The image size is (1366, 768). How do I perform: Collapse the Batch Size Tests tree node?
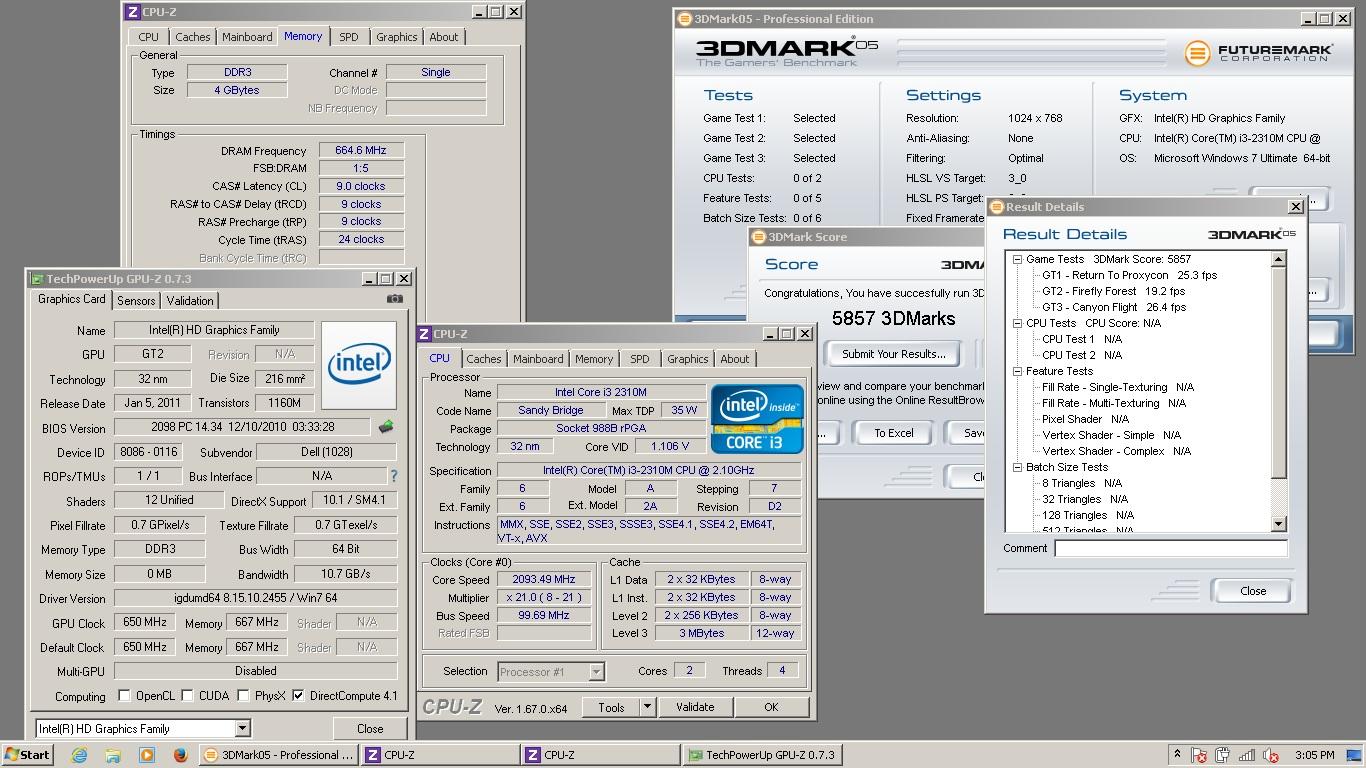coord(1017,467)
